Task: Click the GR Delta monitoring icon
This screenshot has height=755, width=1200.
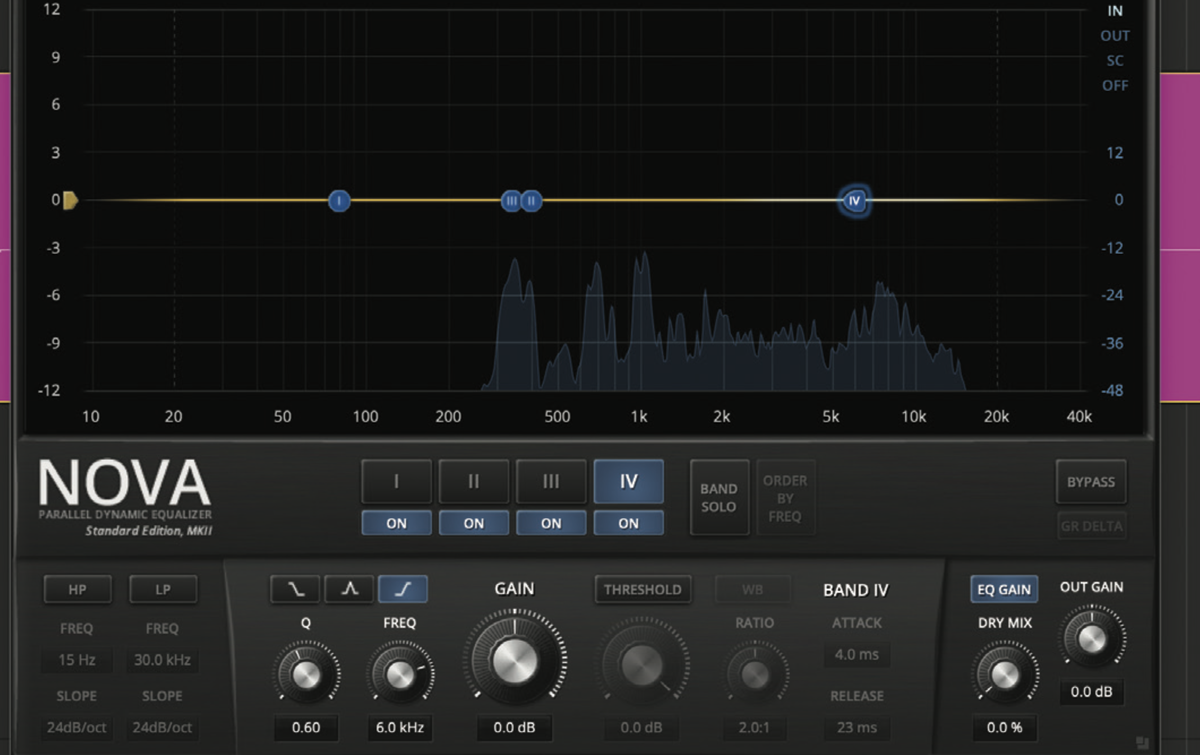Action: [x=1091, y=525]
